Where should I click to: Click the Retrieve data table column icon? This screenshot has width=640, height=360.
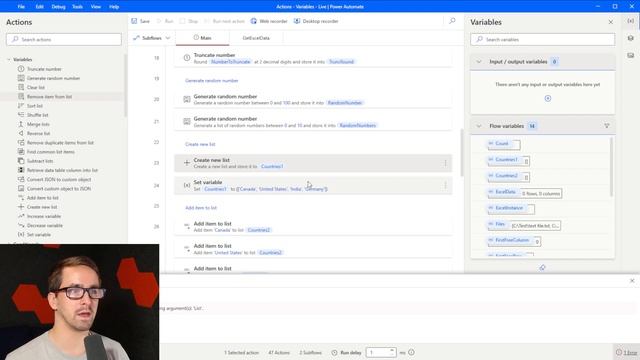21,170
